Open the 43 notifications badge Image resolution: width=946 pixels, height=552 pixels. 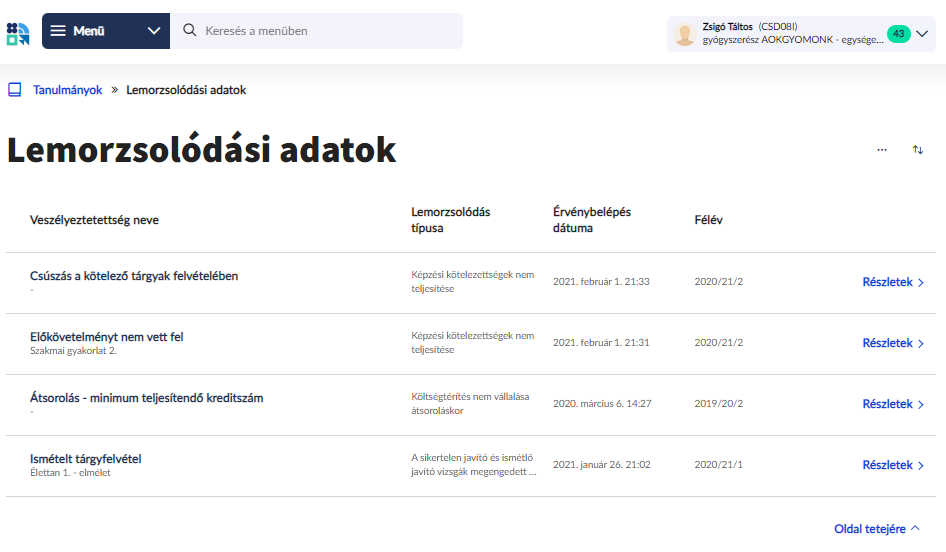[898, 34]
